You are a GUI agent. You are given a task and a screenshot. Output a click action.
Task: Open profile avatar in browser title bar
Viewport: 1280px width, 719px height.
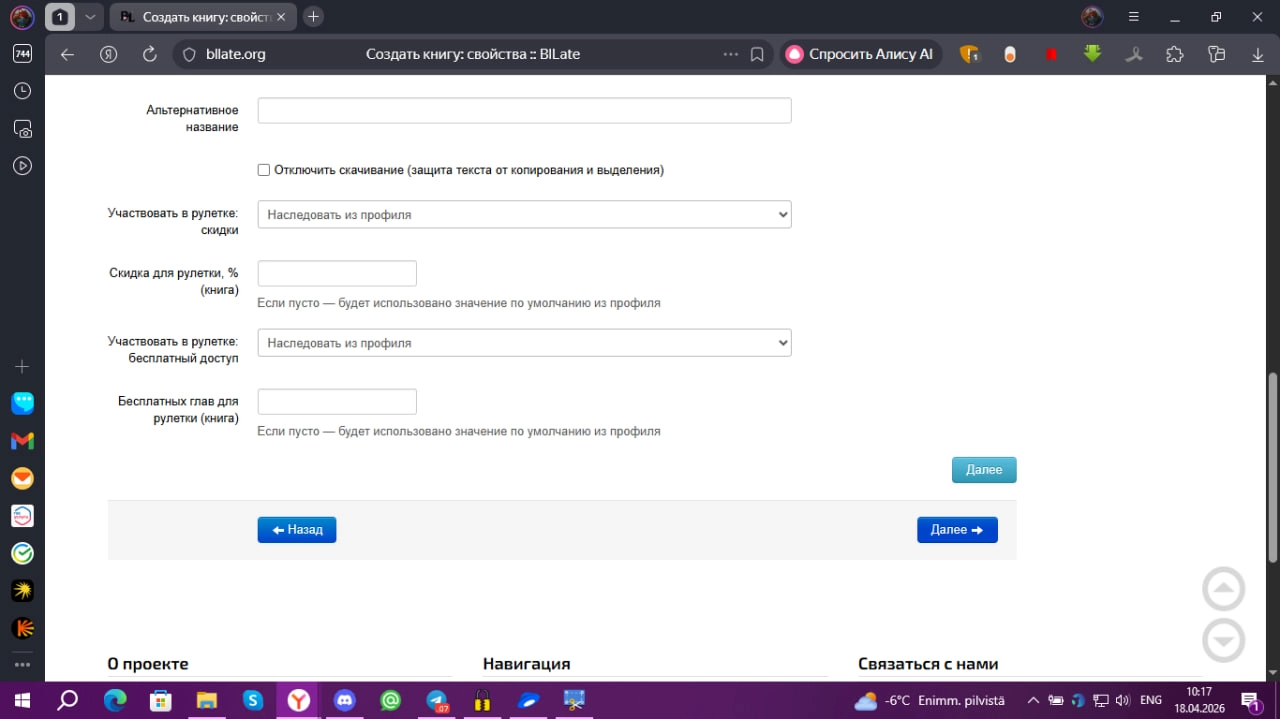click(1093, 17)
